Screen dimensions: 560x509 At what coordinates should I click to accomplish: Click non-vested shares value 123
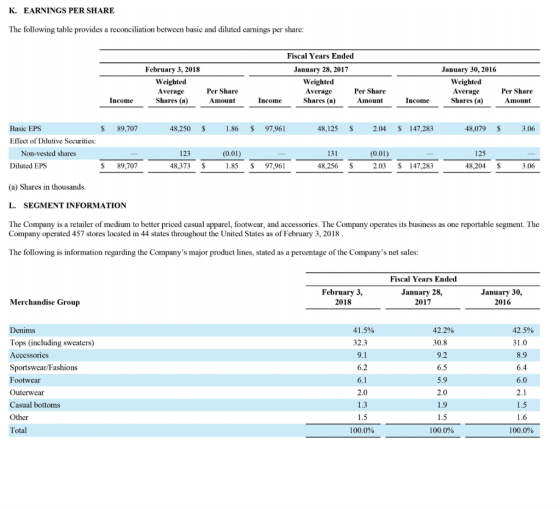click(185, 154)
